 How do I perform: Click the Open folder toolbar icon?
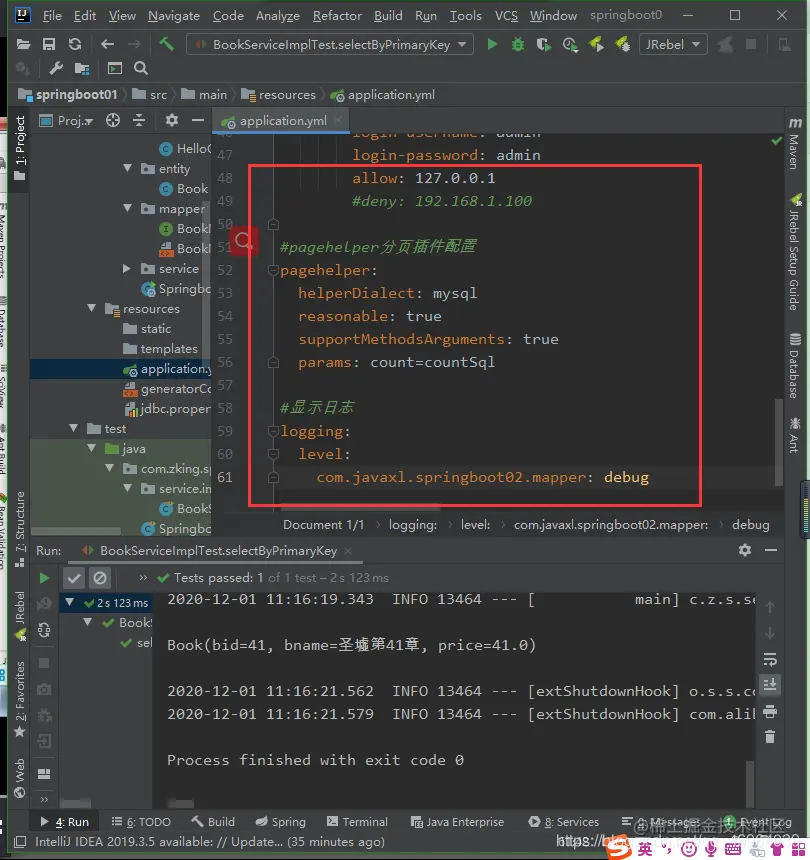tap(23, 44)
